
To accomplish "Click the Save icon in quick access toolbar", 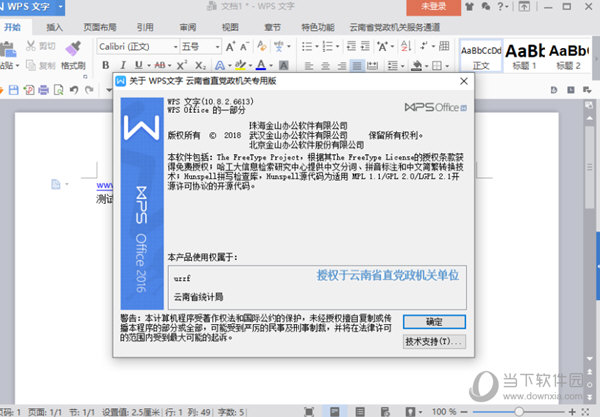I will click(x=13, y=90).
